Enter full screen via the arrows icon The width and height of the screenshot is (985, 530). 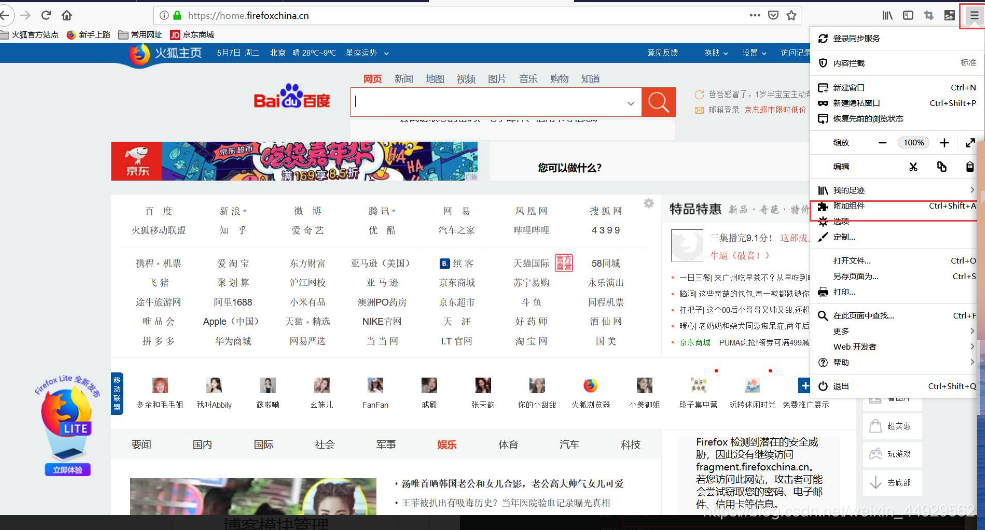tap(971, 143)
